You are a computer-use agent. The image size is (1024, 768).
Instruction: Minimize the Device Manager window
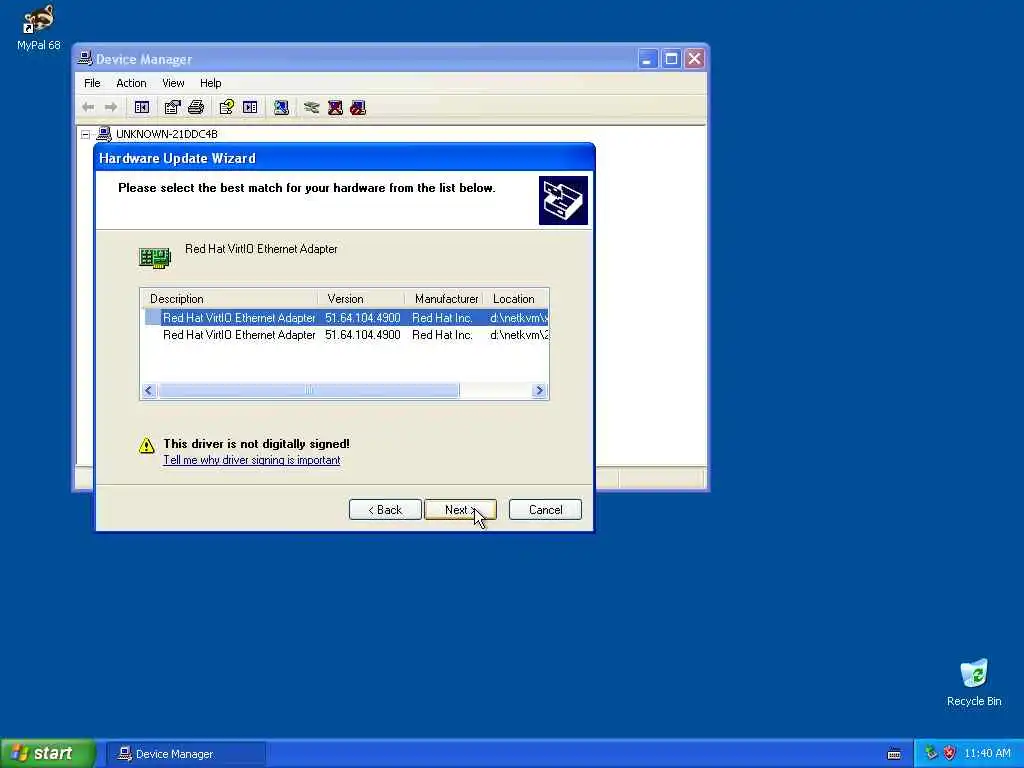(648, 59)
